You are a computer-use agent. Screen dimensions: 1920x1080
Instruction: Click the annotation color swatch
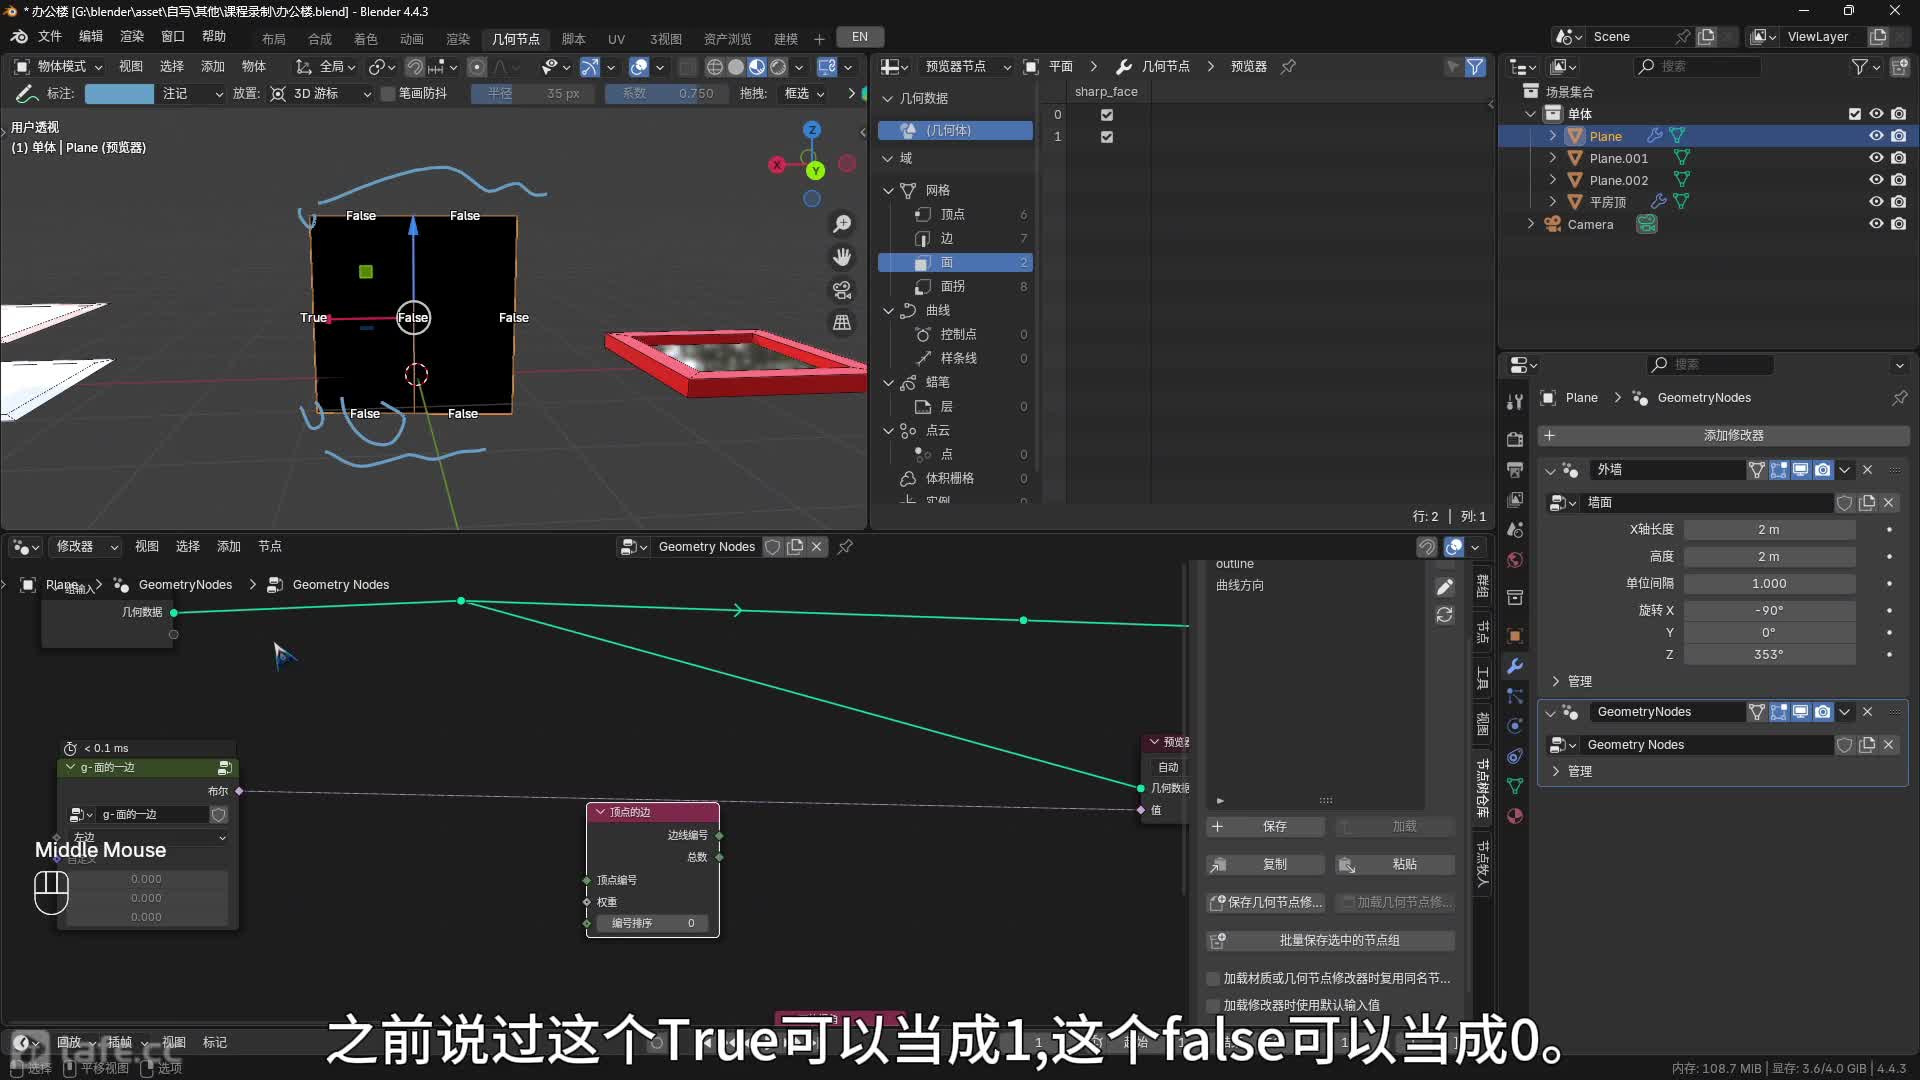coord(119,93)
